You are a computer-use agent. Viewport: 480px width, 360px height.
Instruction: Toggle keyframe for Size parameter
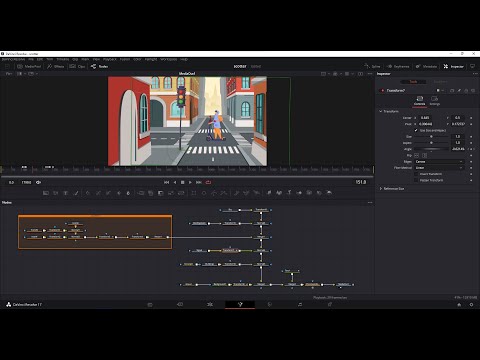(471, 137)
